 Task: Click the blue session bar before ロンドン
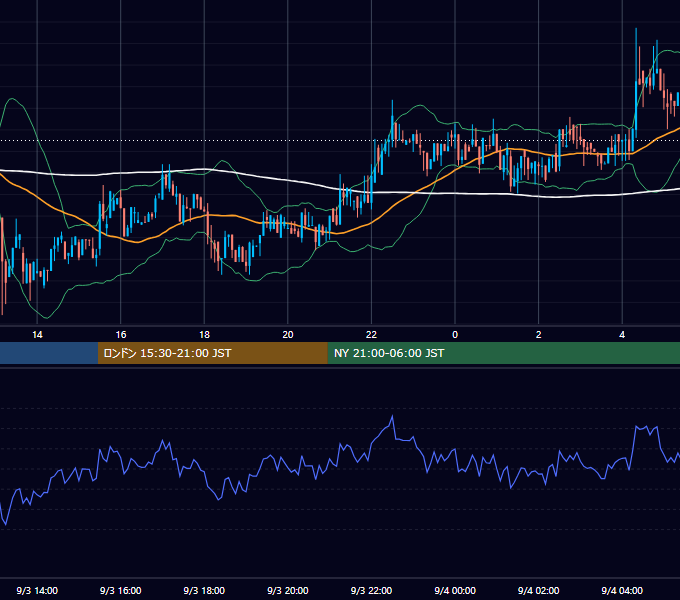(49, 353)
